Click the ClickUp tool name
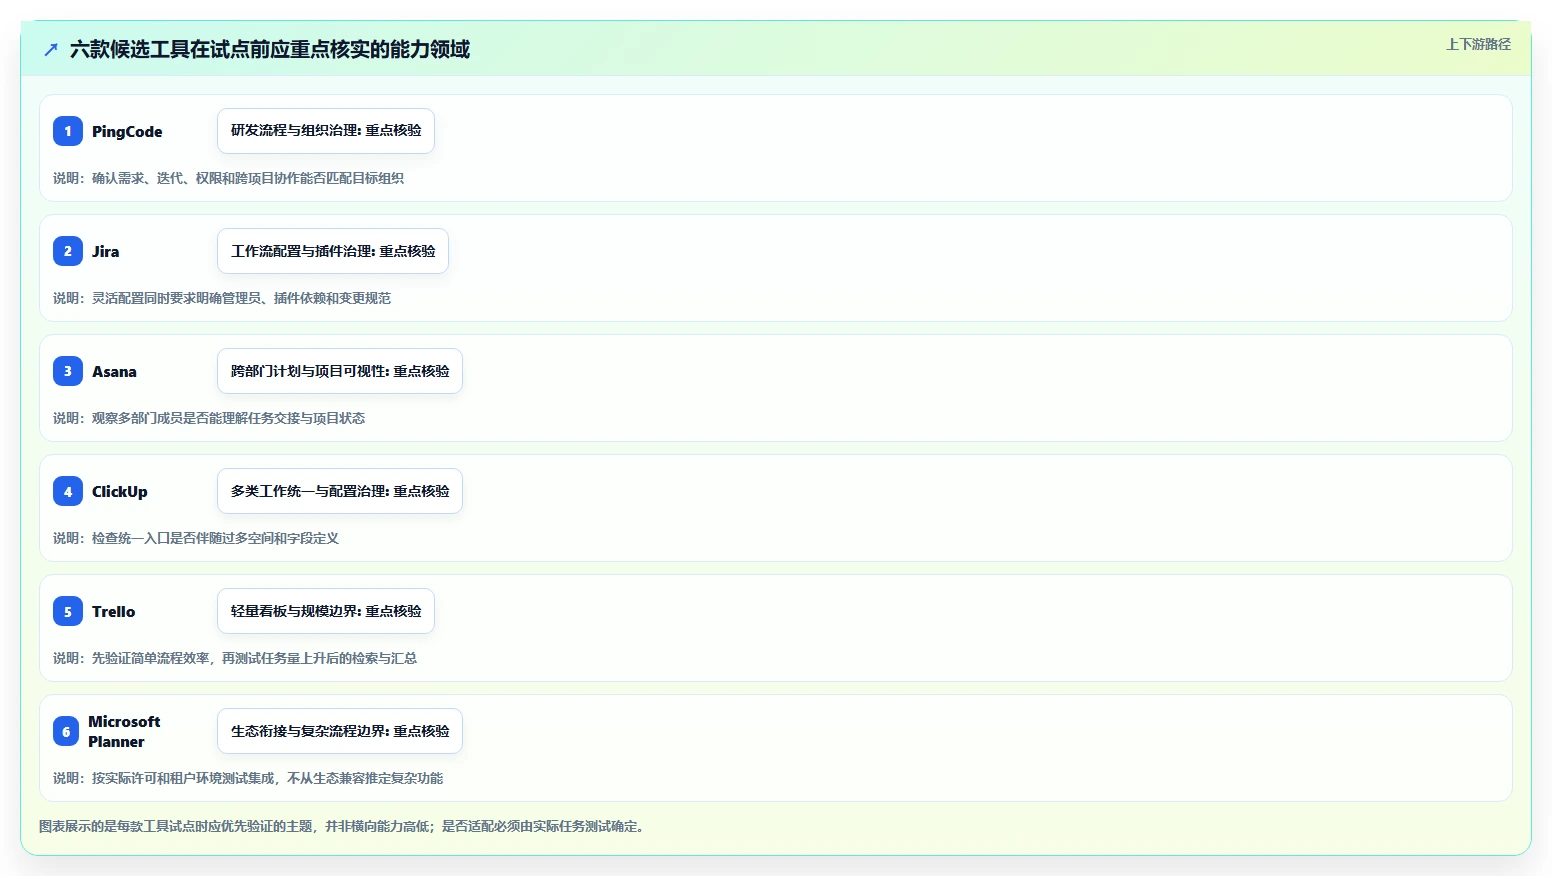Image resolution: width=1552 pixels, height=876 pixels. pos(120,491)
